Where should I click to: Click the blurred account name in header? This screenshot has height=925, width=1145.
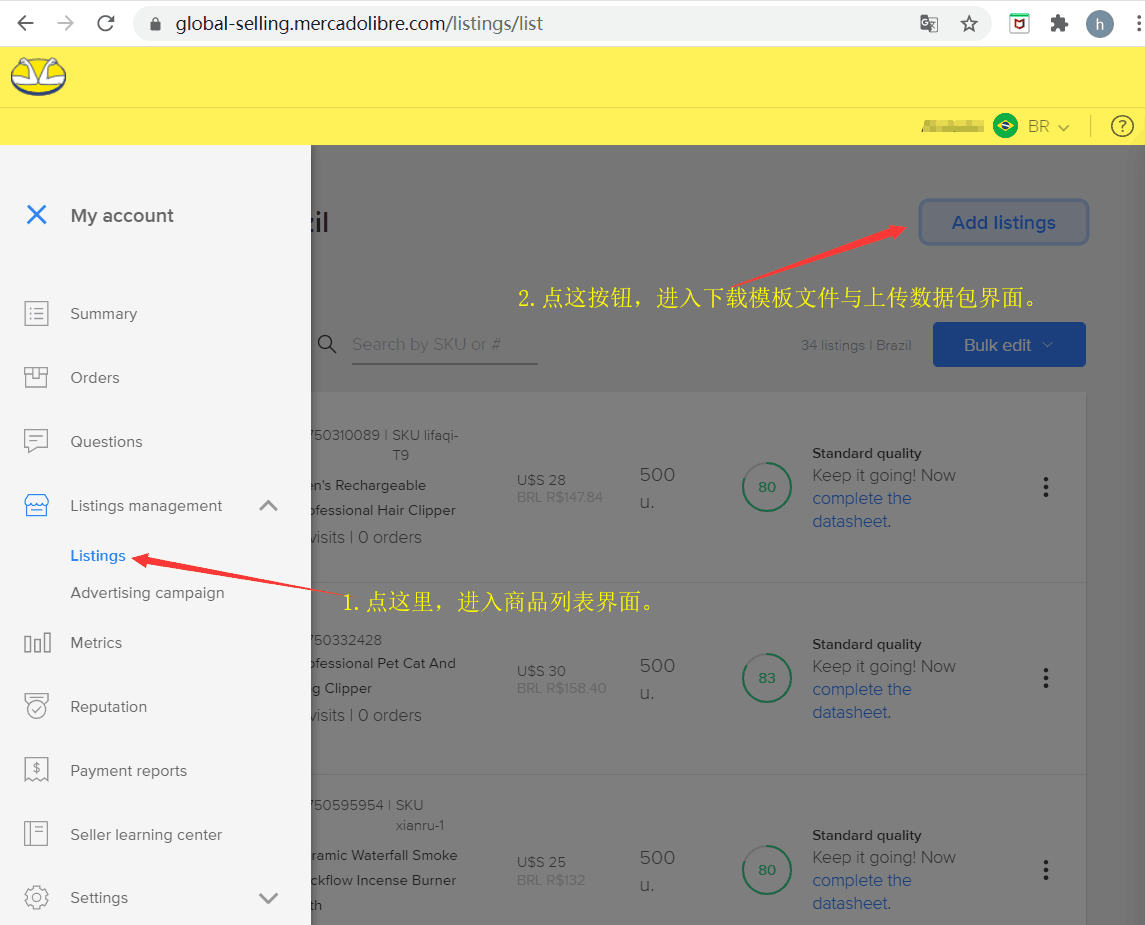(953, 126)
